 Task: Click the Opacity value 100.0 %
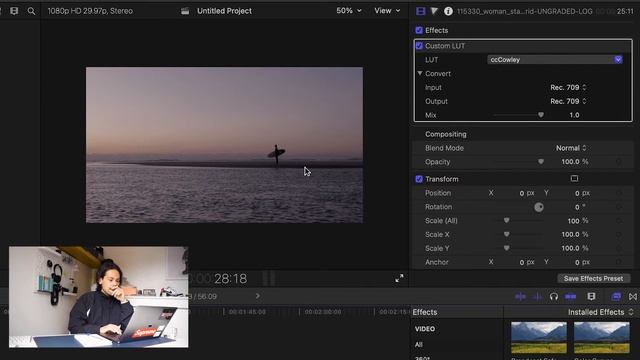pyautogui.click(x=575, y=162)
